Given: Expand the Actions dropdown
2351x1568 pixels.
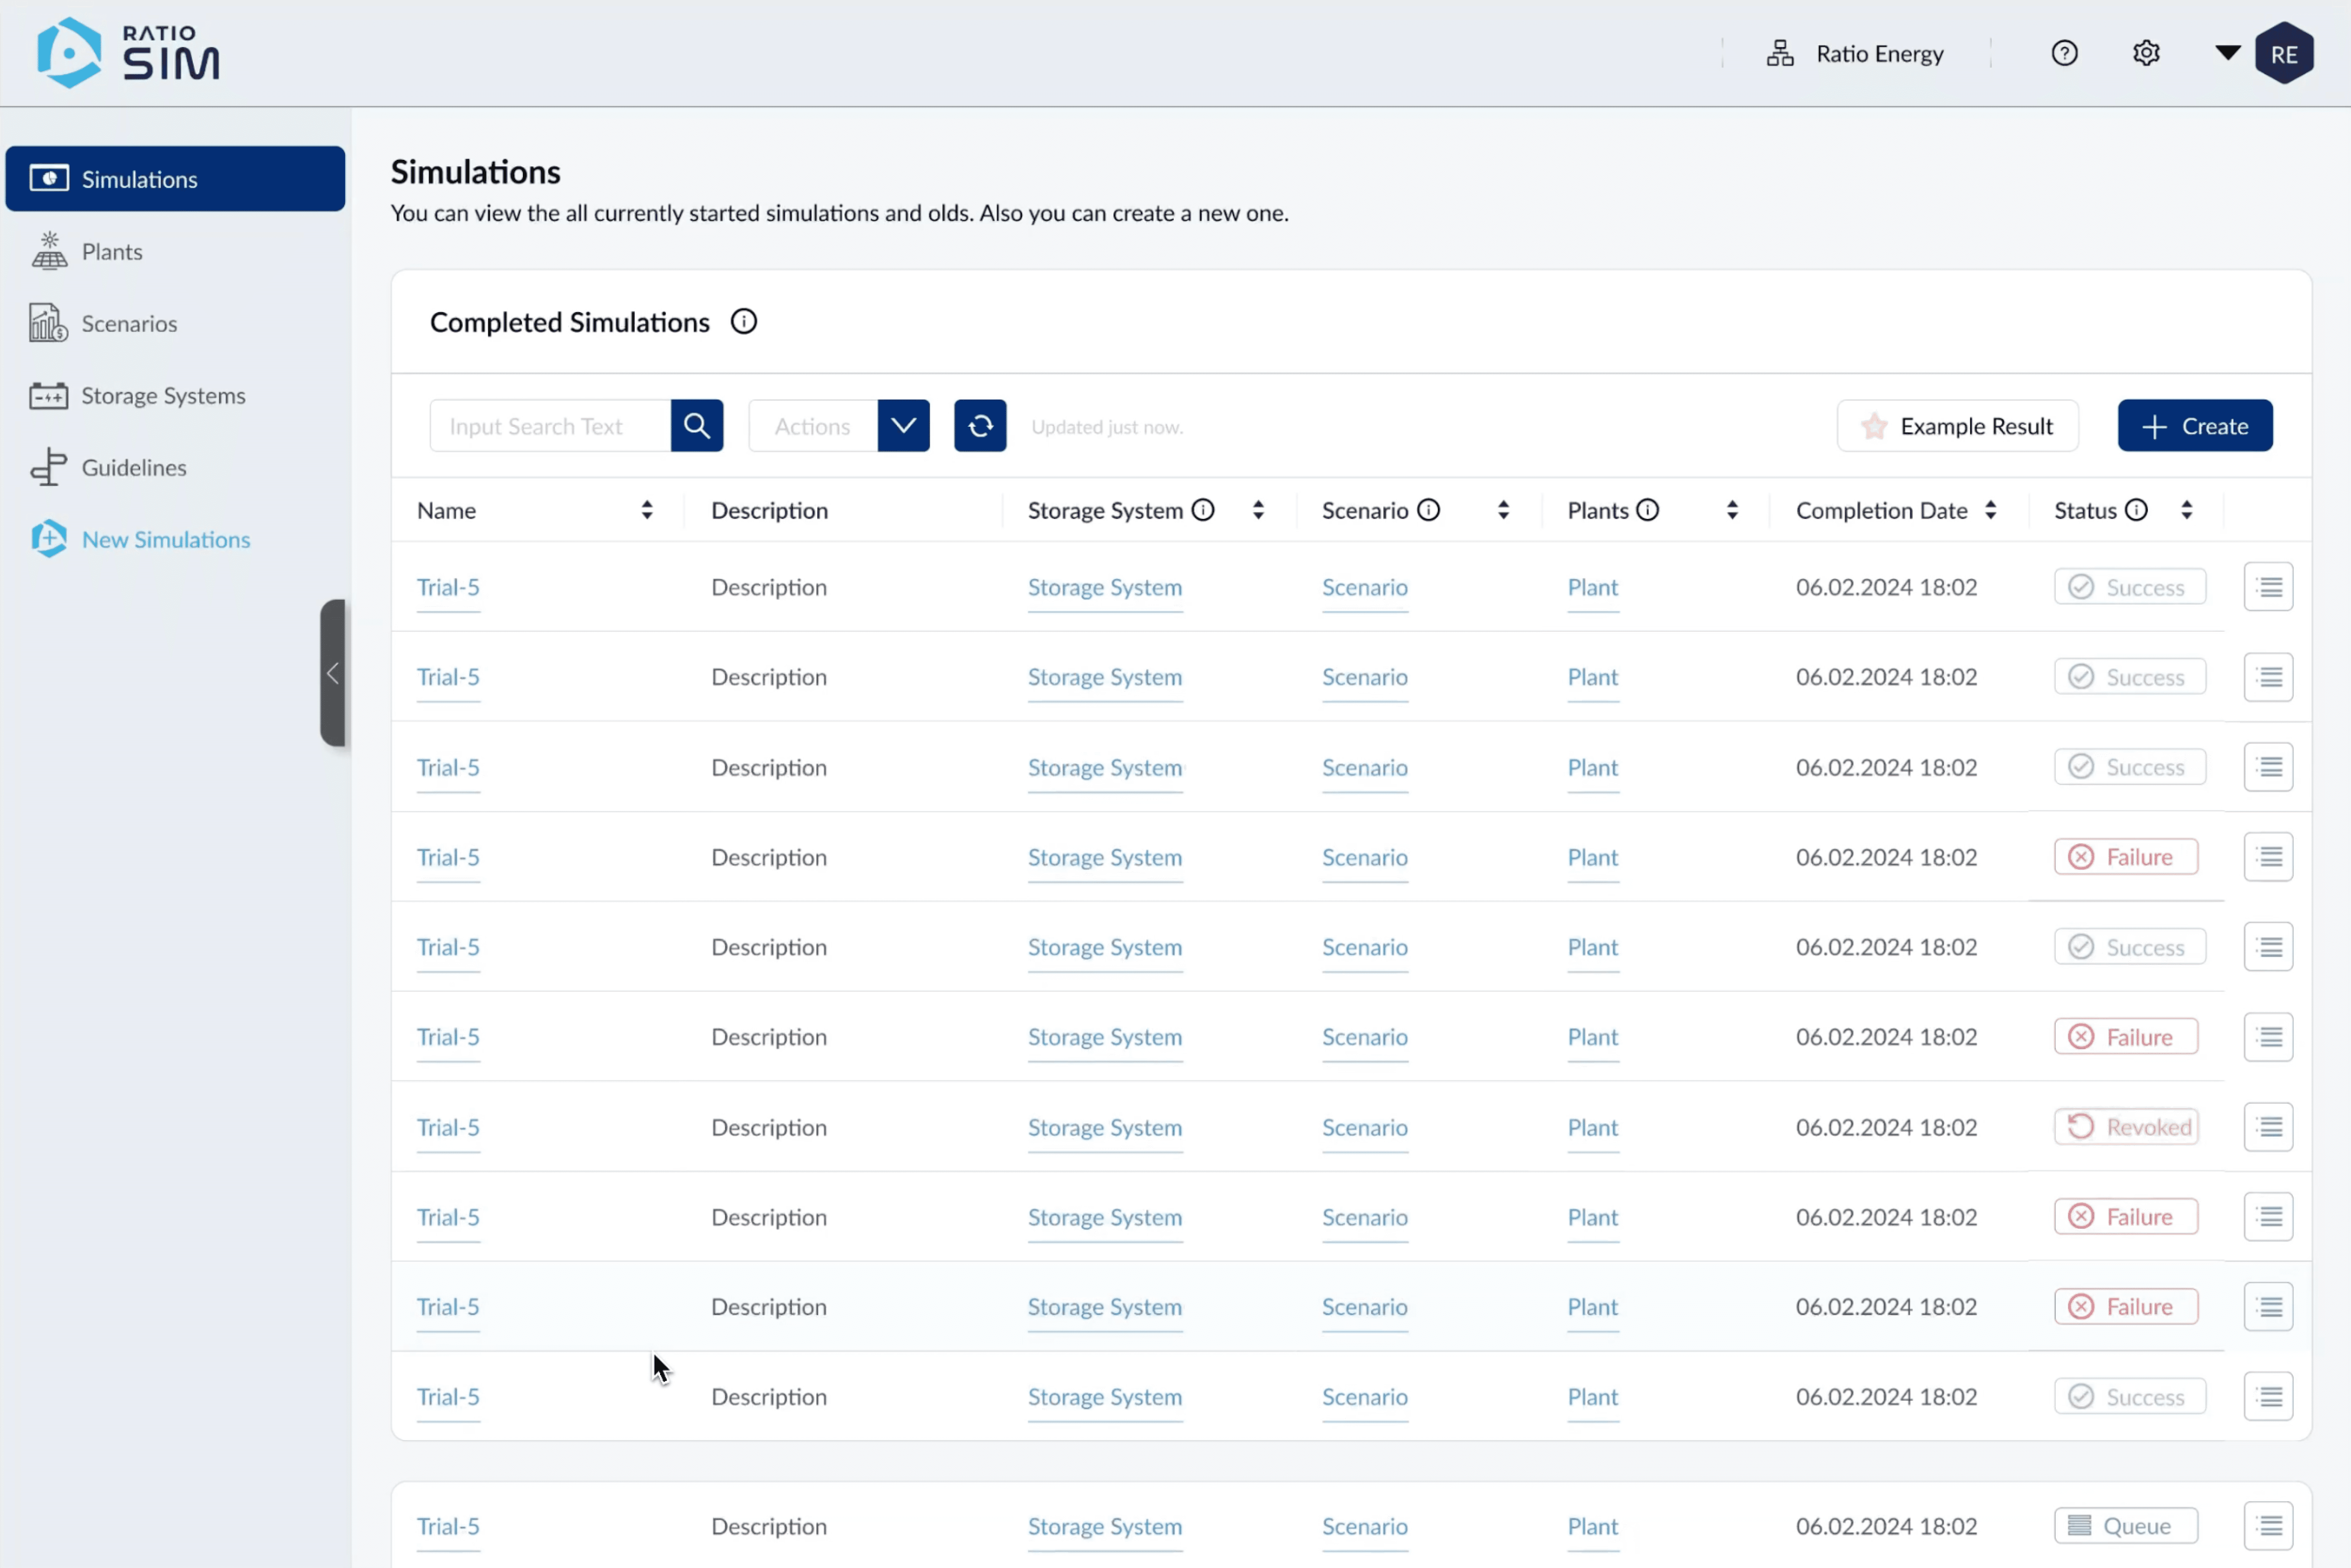Looking at the screenshot, I should tap(903, 426).
